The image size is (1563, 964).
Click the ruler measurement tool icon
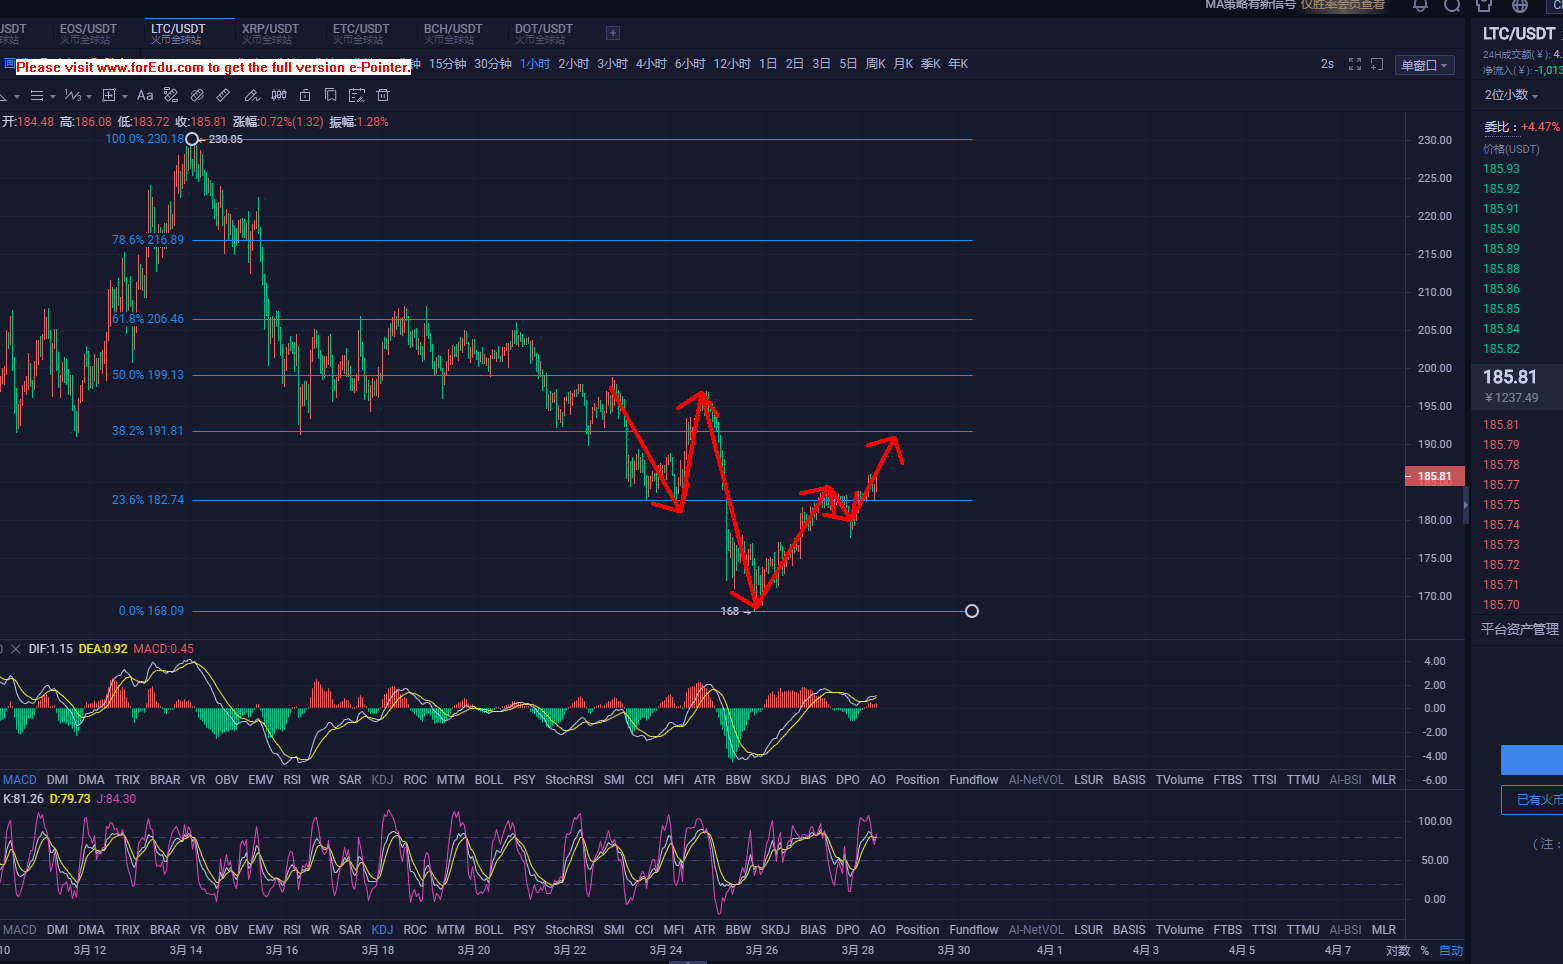tap(223, 95)
